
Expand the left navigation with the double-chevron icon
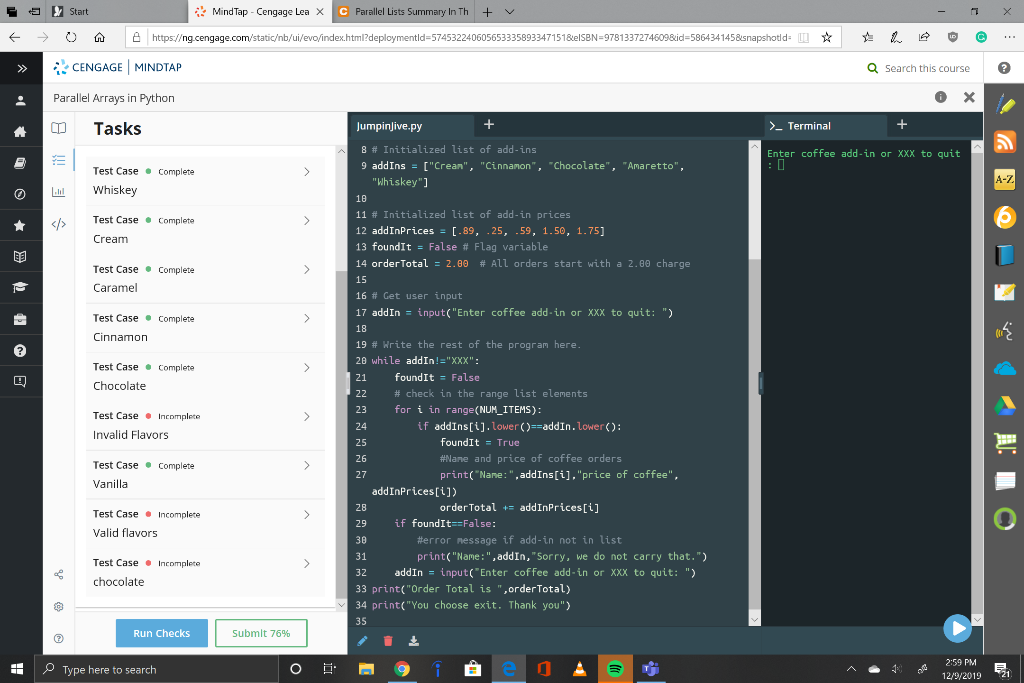22,68
